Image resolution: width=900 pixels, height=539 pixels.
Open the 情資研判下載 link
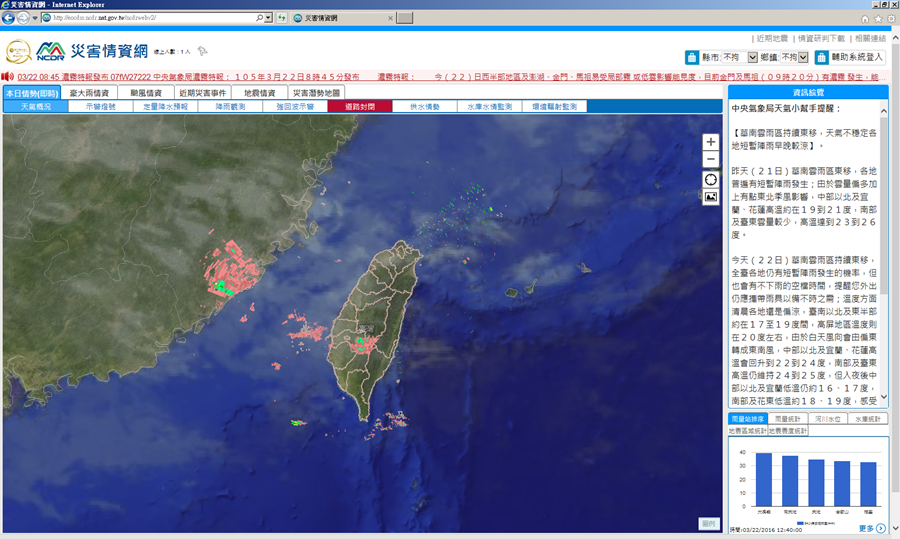(x=821, y=38)
